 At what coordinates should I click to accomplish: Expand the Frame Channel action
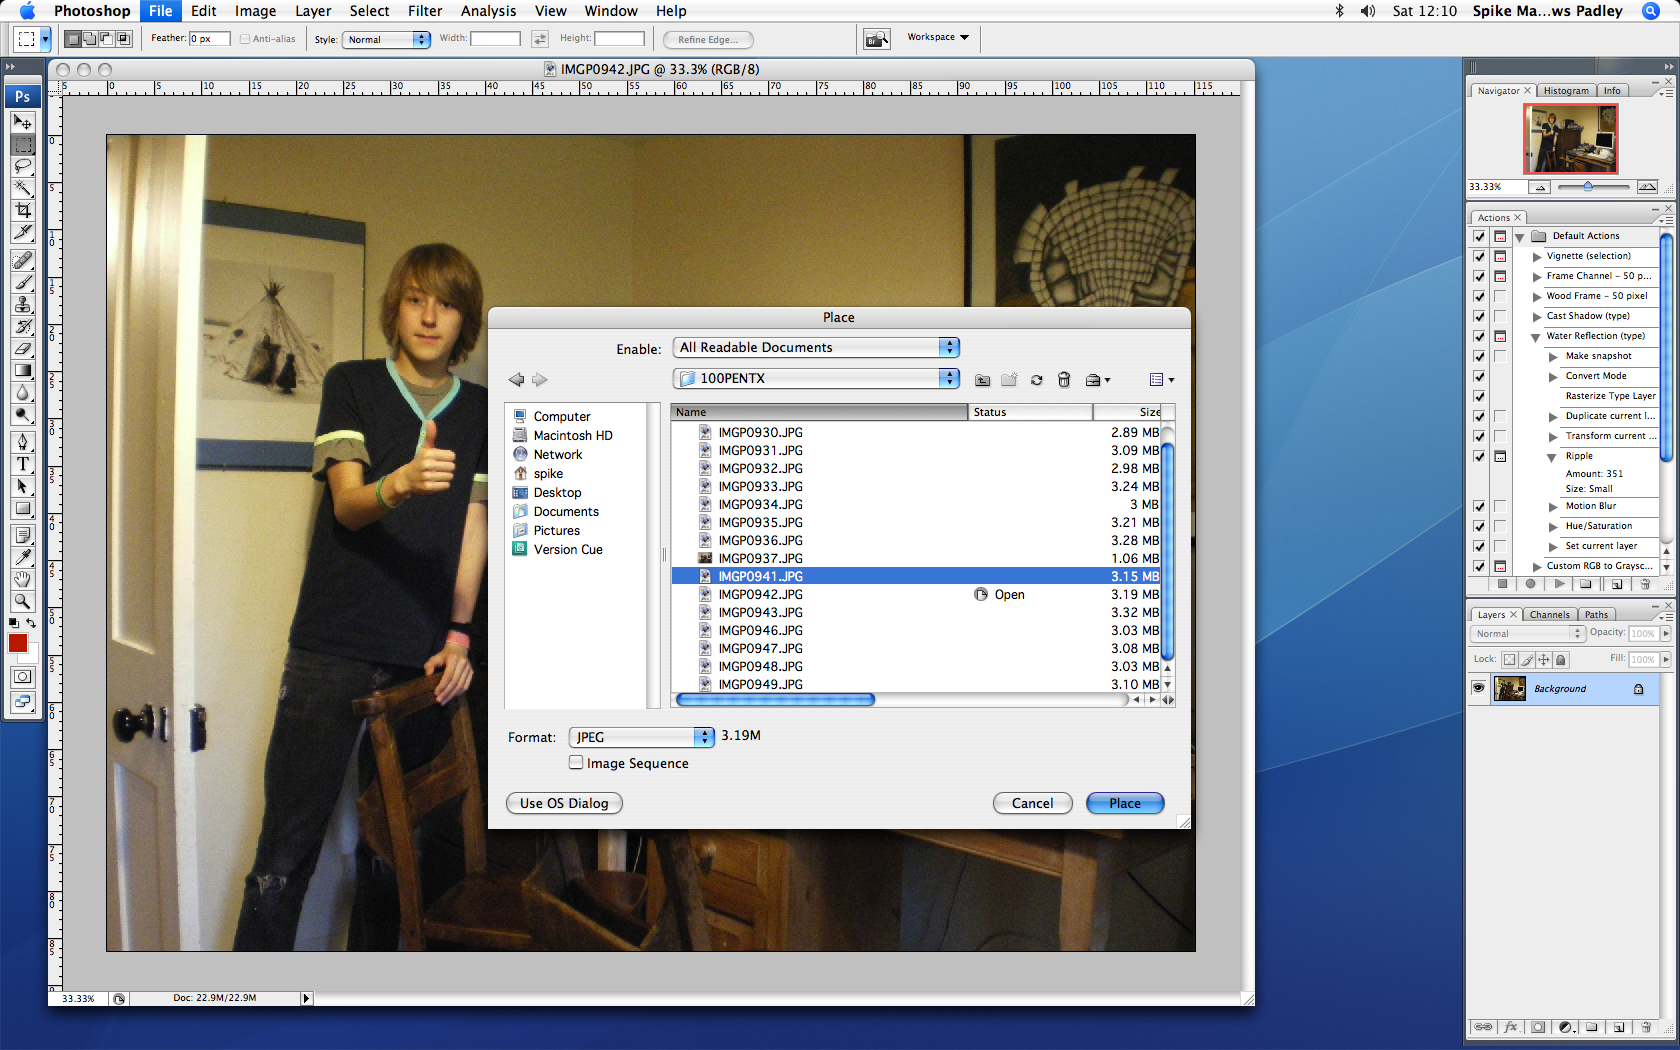tap(1536, 277)
